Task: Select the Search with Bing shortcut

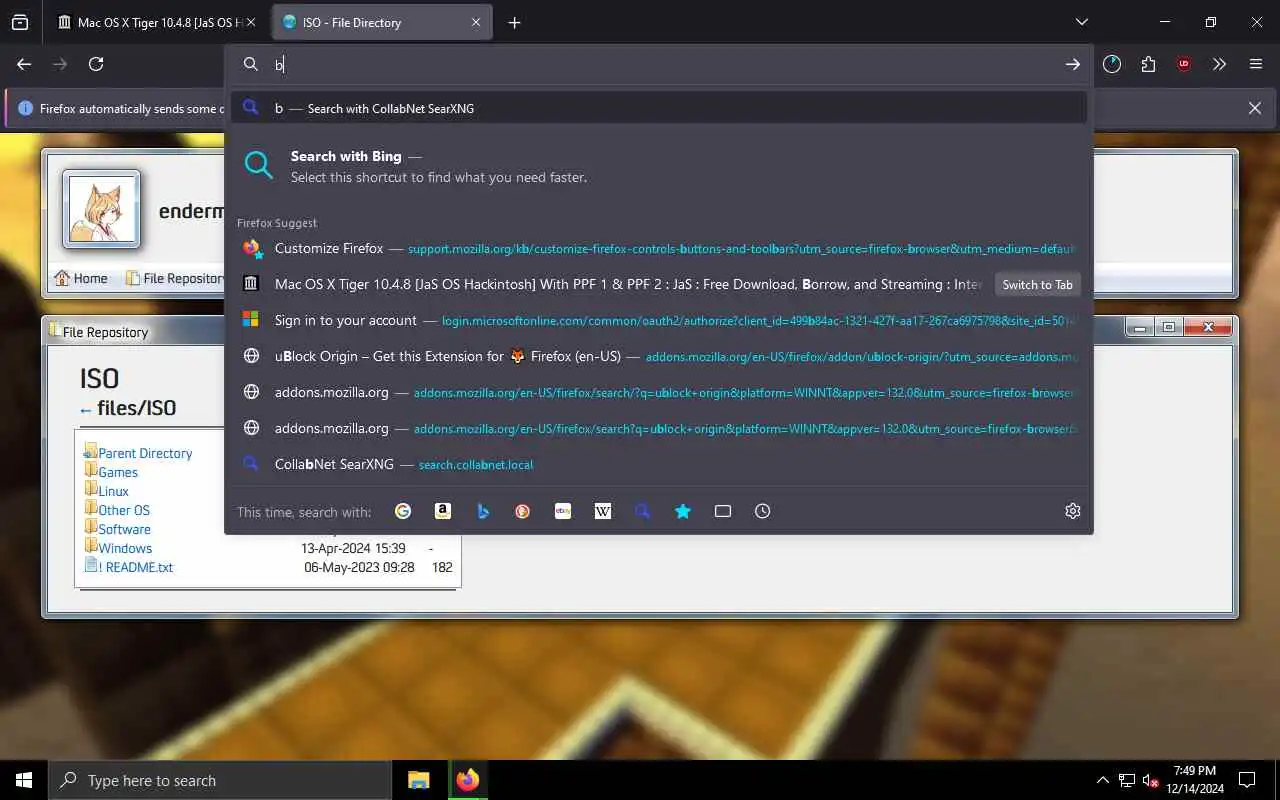Action: (659, 166)
